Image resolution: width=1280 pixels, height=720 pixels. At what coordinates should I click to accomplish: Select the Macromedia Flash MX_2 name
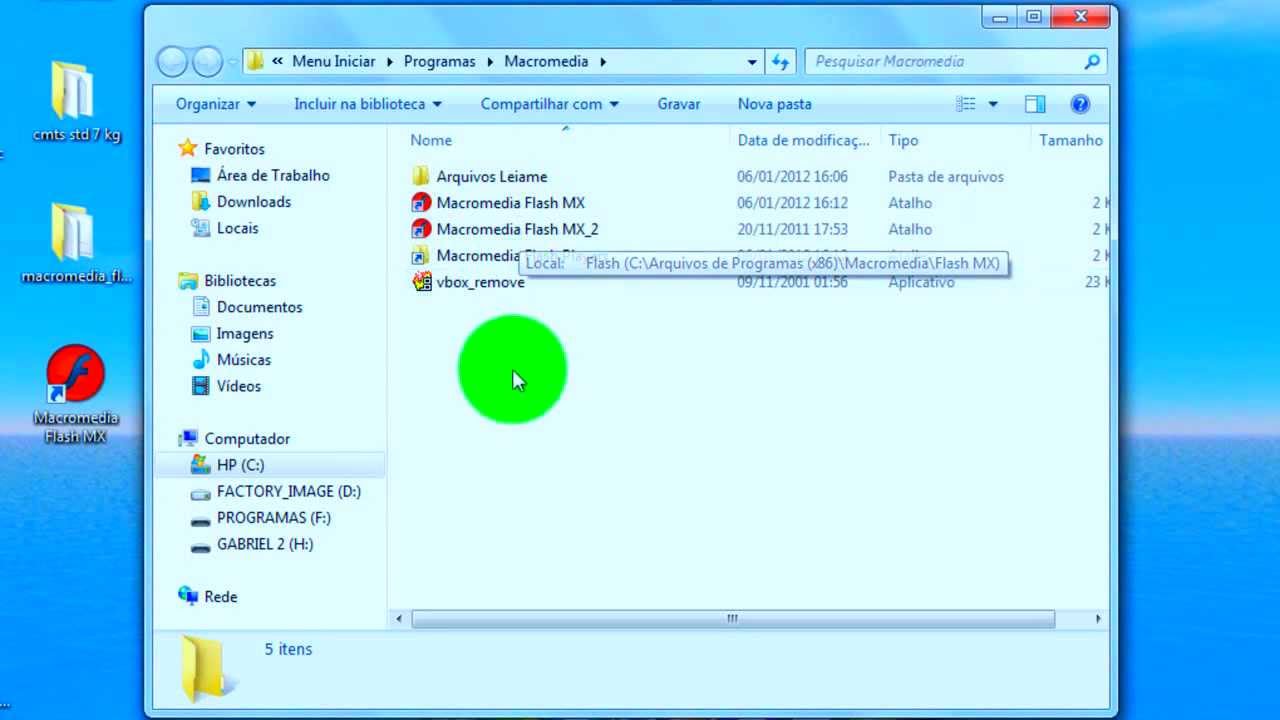coord(517,229)
